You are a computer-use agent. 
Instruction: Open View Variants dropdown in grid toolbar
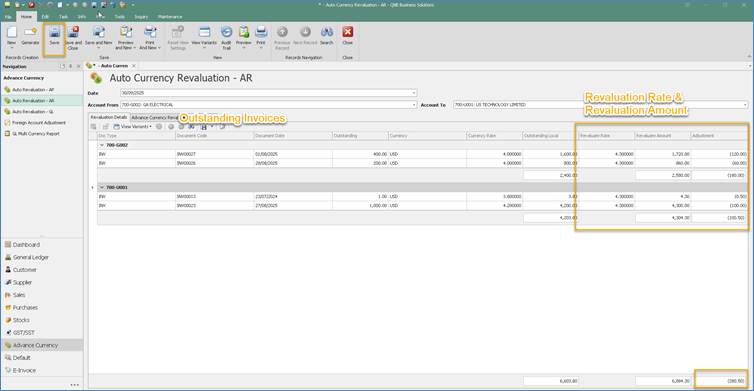click(x=133, y=126)
